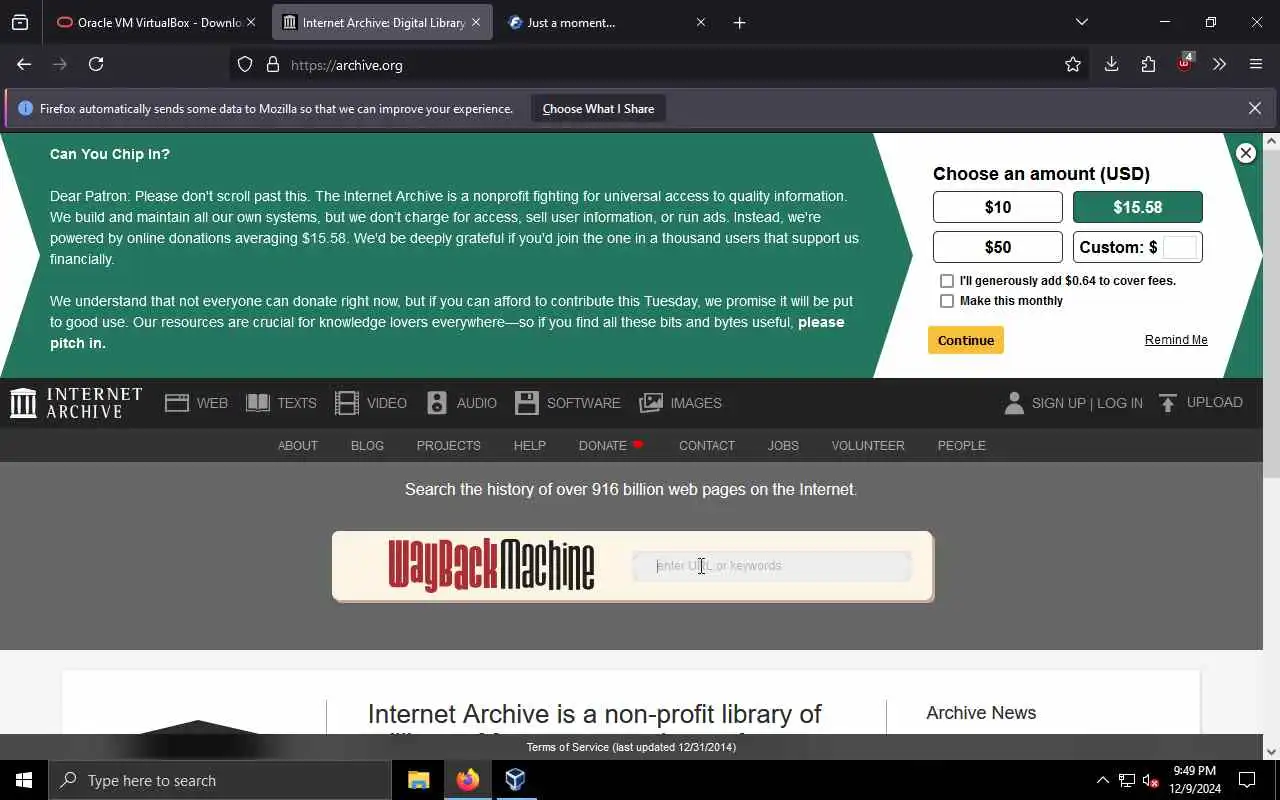This screenshot has width=1280, height=800.
Task: Focus the Wayback Machine search field
Action: (771, 566)
